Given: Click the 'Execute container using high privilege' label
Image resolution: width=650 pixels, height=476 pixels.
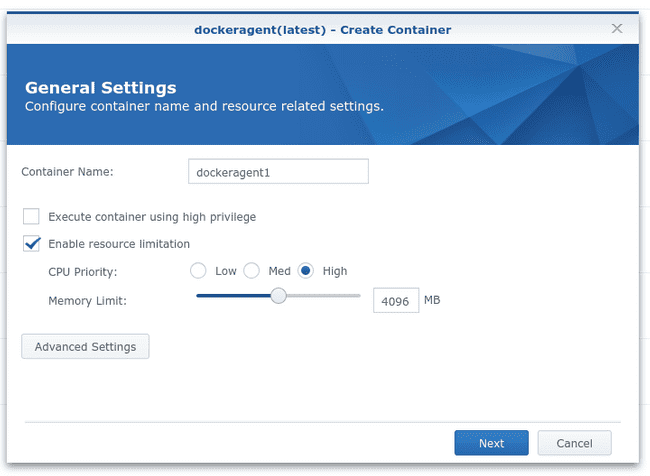Looking at the screenshot, I should point(152,217).
